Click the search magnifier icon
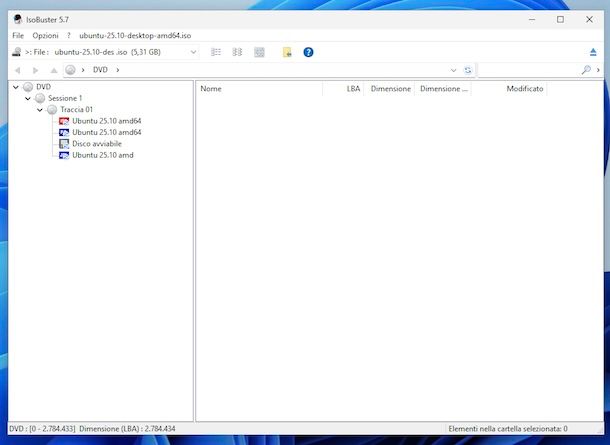 tap(587, 70)
